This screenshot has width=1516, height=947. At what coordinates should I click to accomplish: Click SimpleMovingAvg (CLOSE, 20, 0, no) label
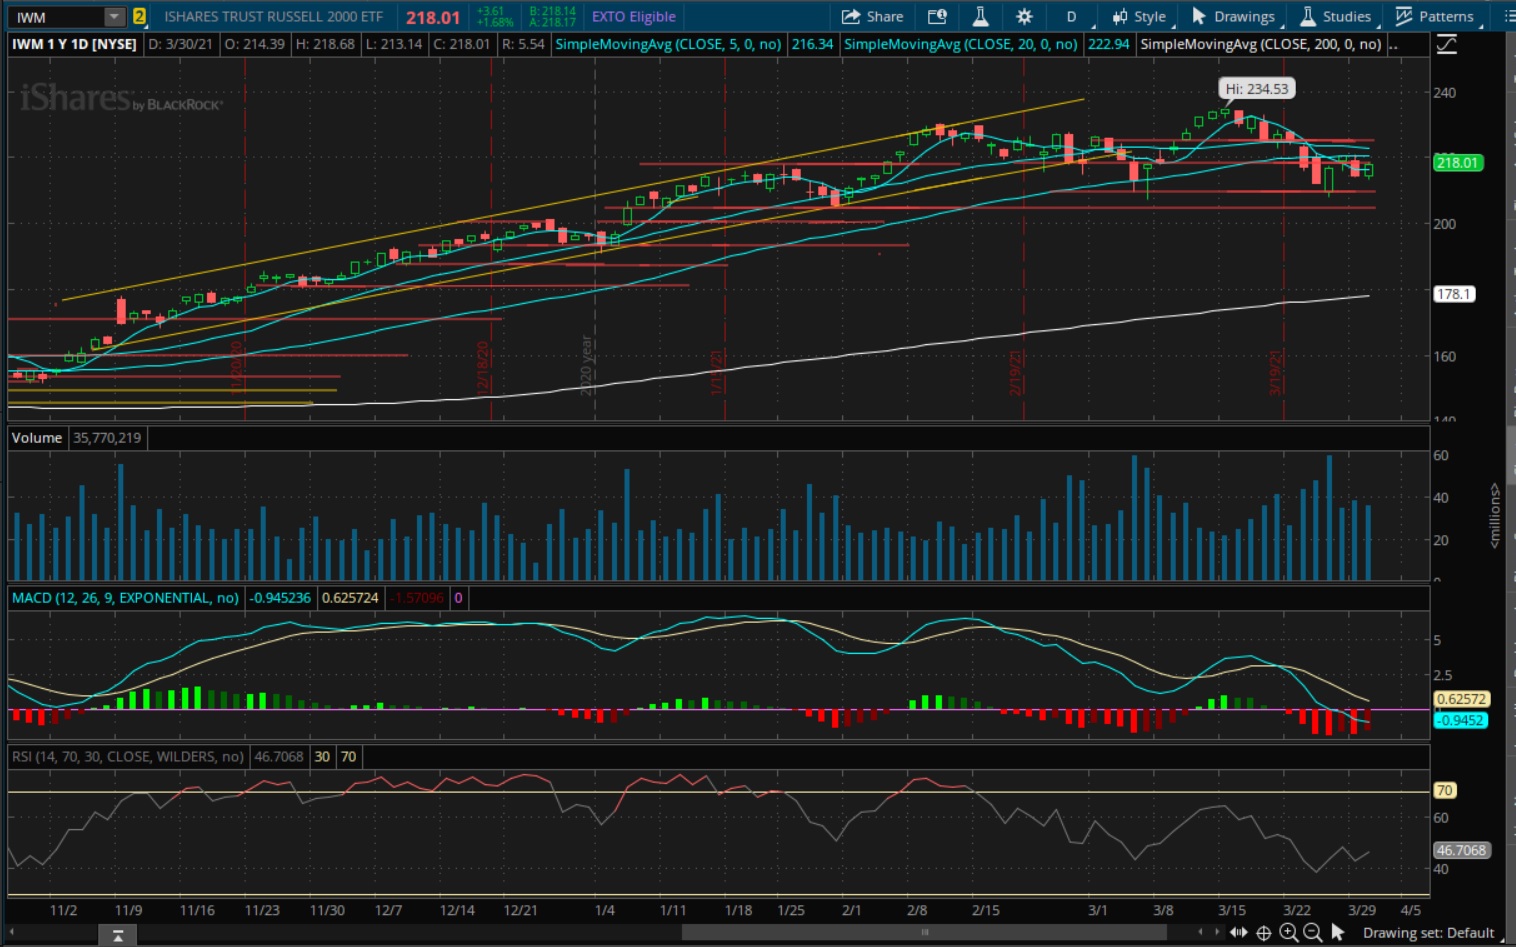(x=961, y=44)
